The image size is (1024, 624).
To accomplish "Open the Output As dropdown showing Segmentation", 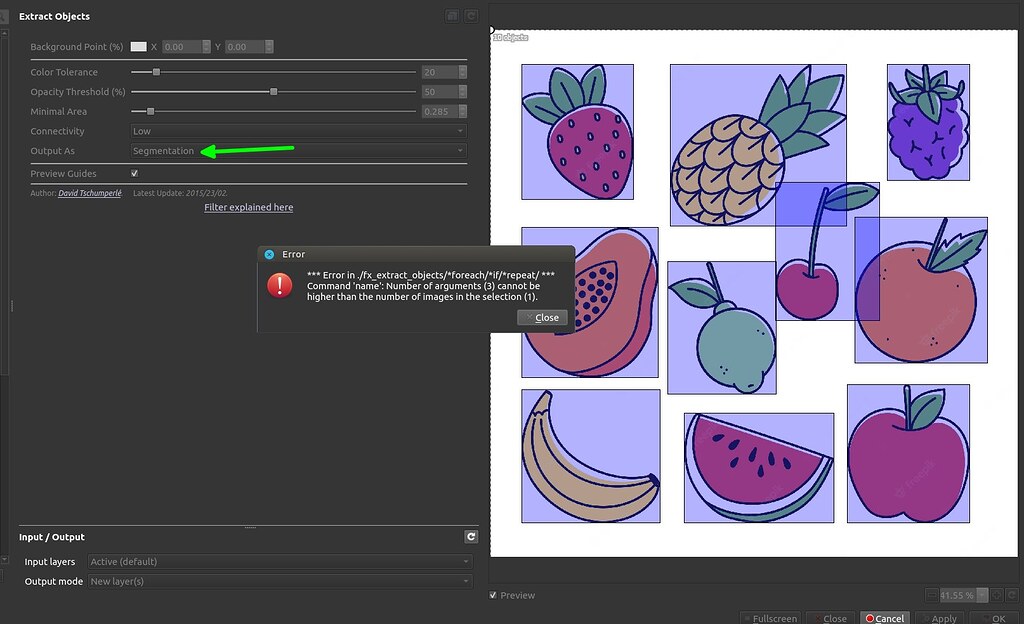I will click(297, 150).
